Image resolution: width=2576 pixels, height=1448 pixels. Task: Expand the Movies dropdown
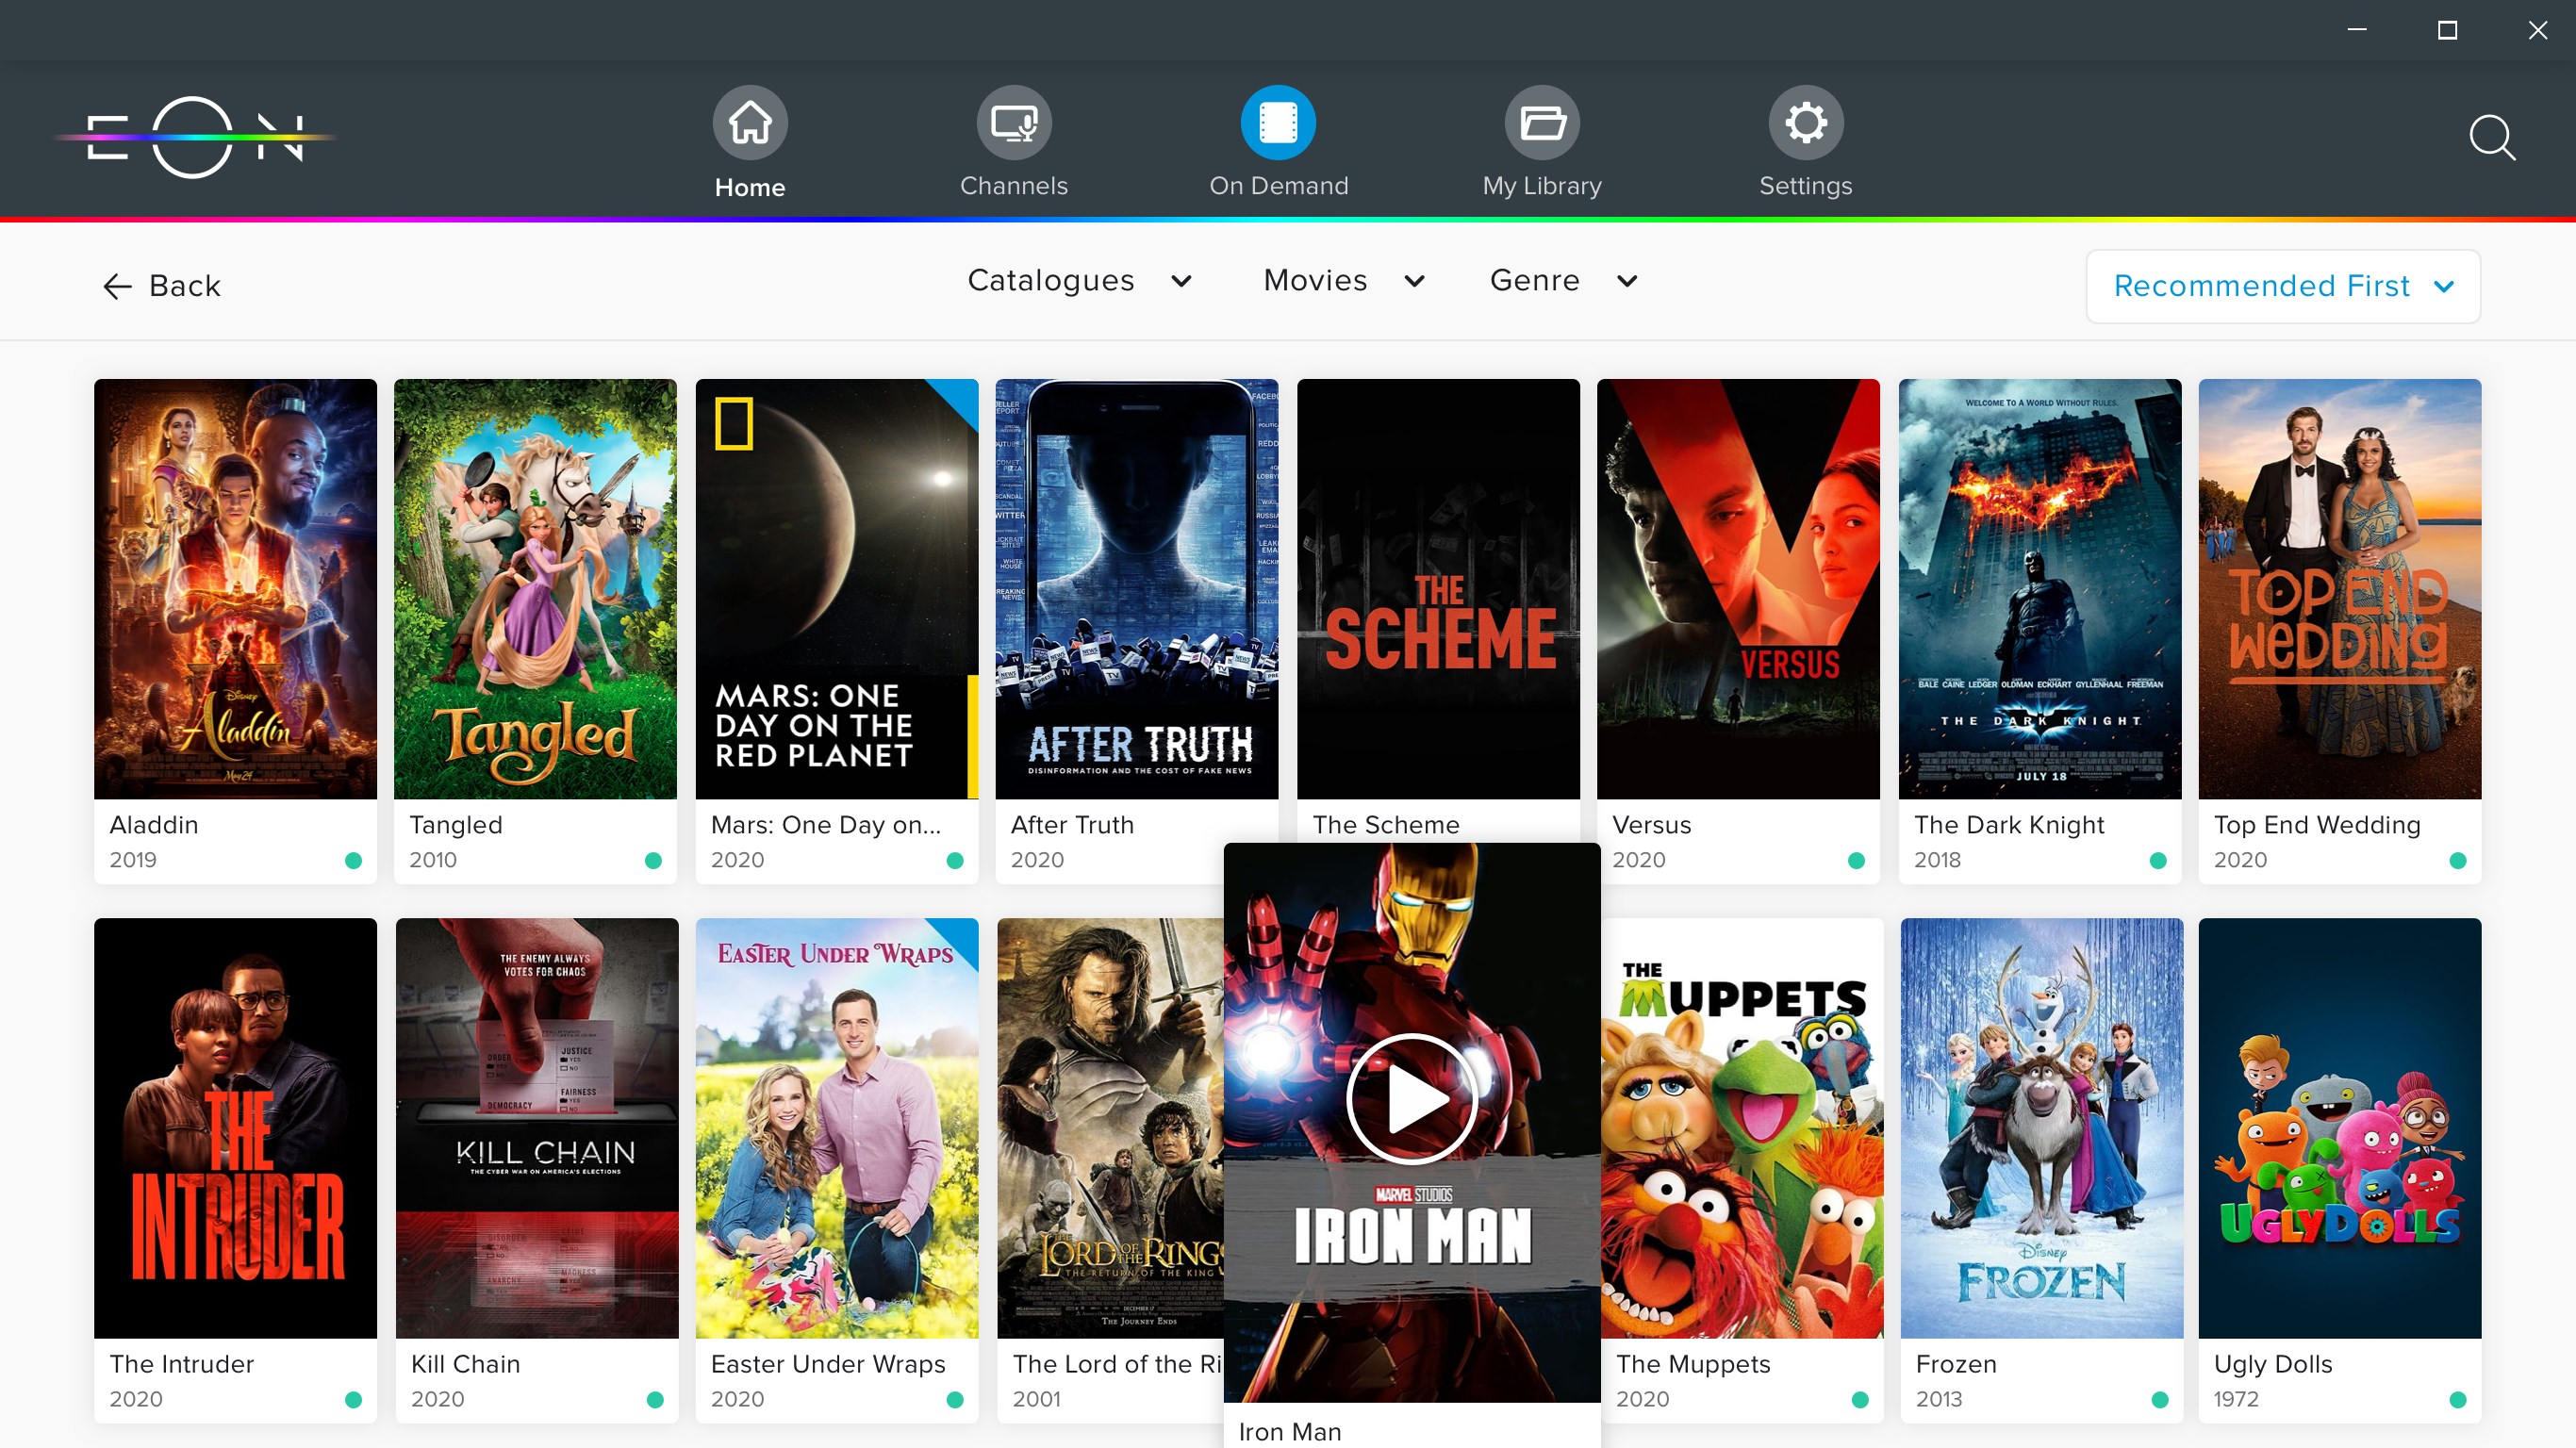pyautogui.click(x=1342, y=281)
